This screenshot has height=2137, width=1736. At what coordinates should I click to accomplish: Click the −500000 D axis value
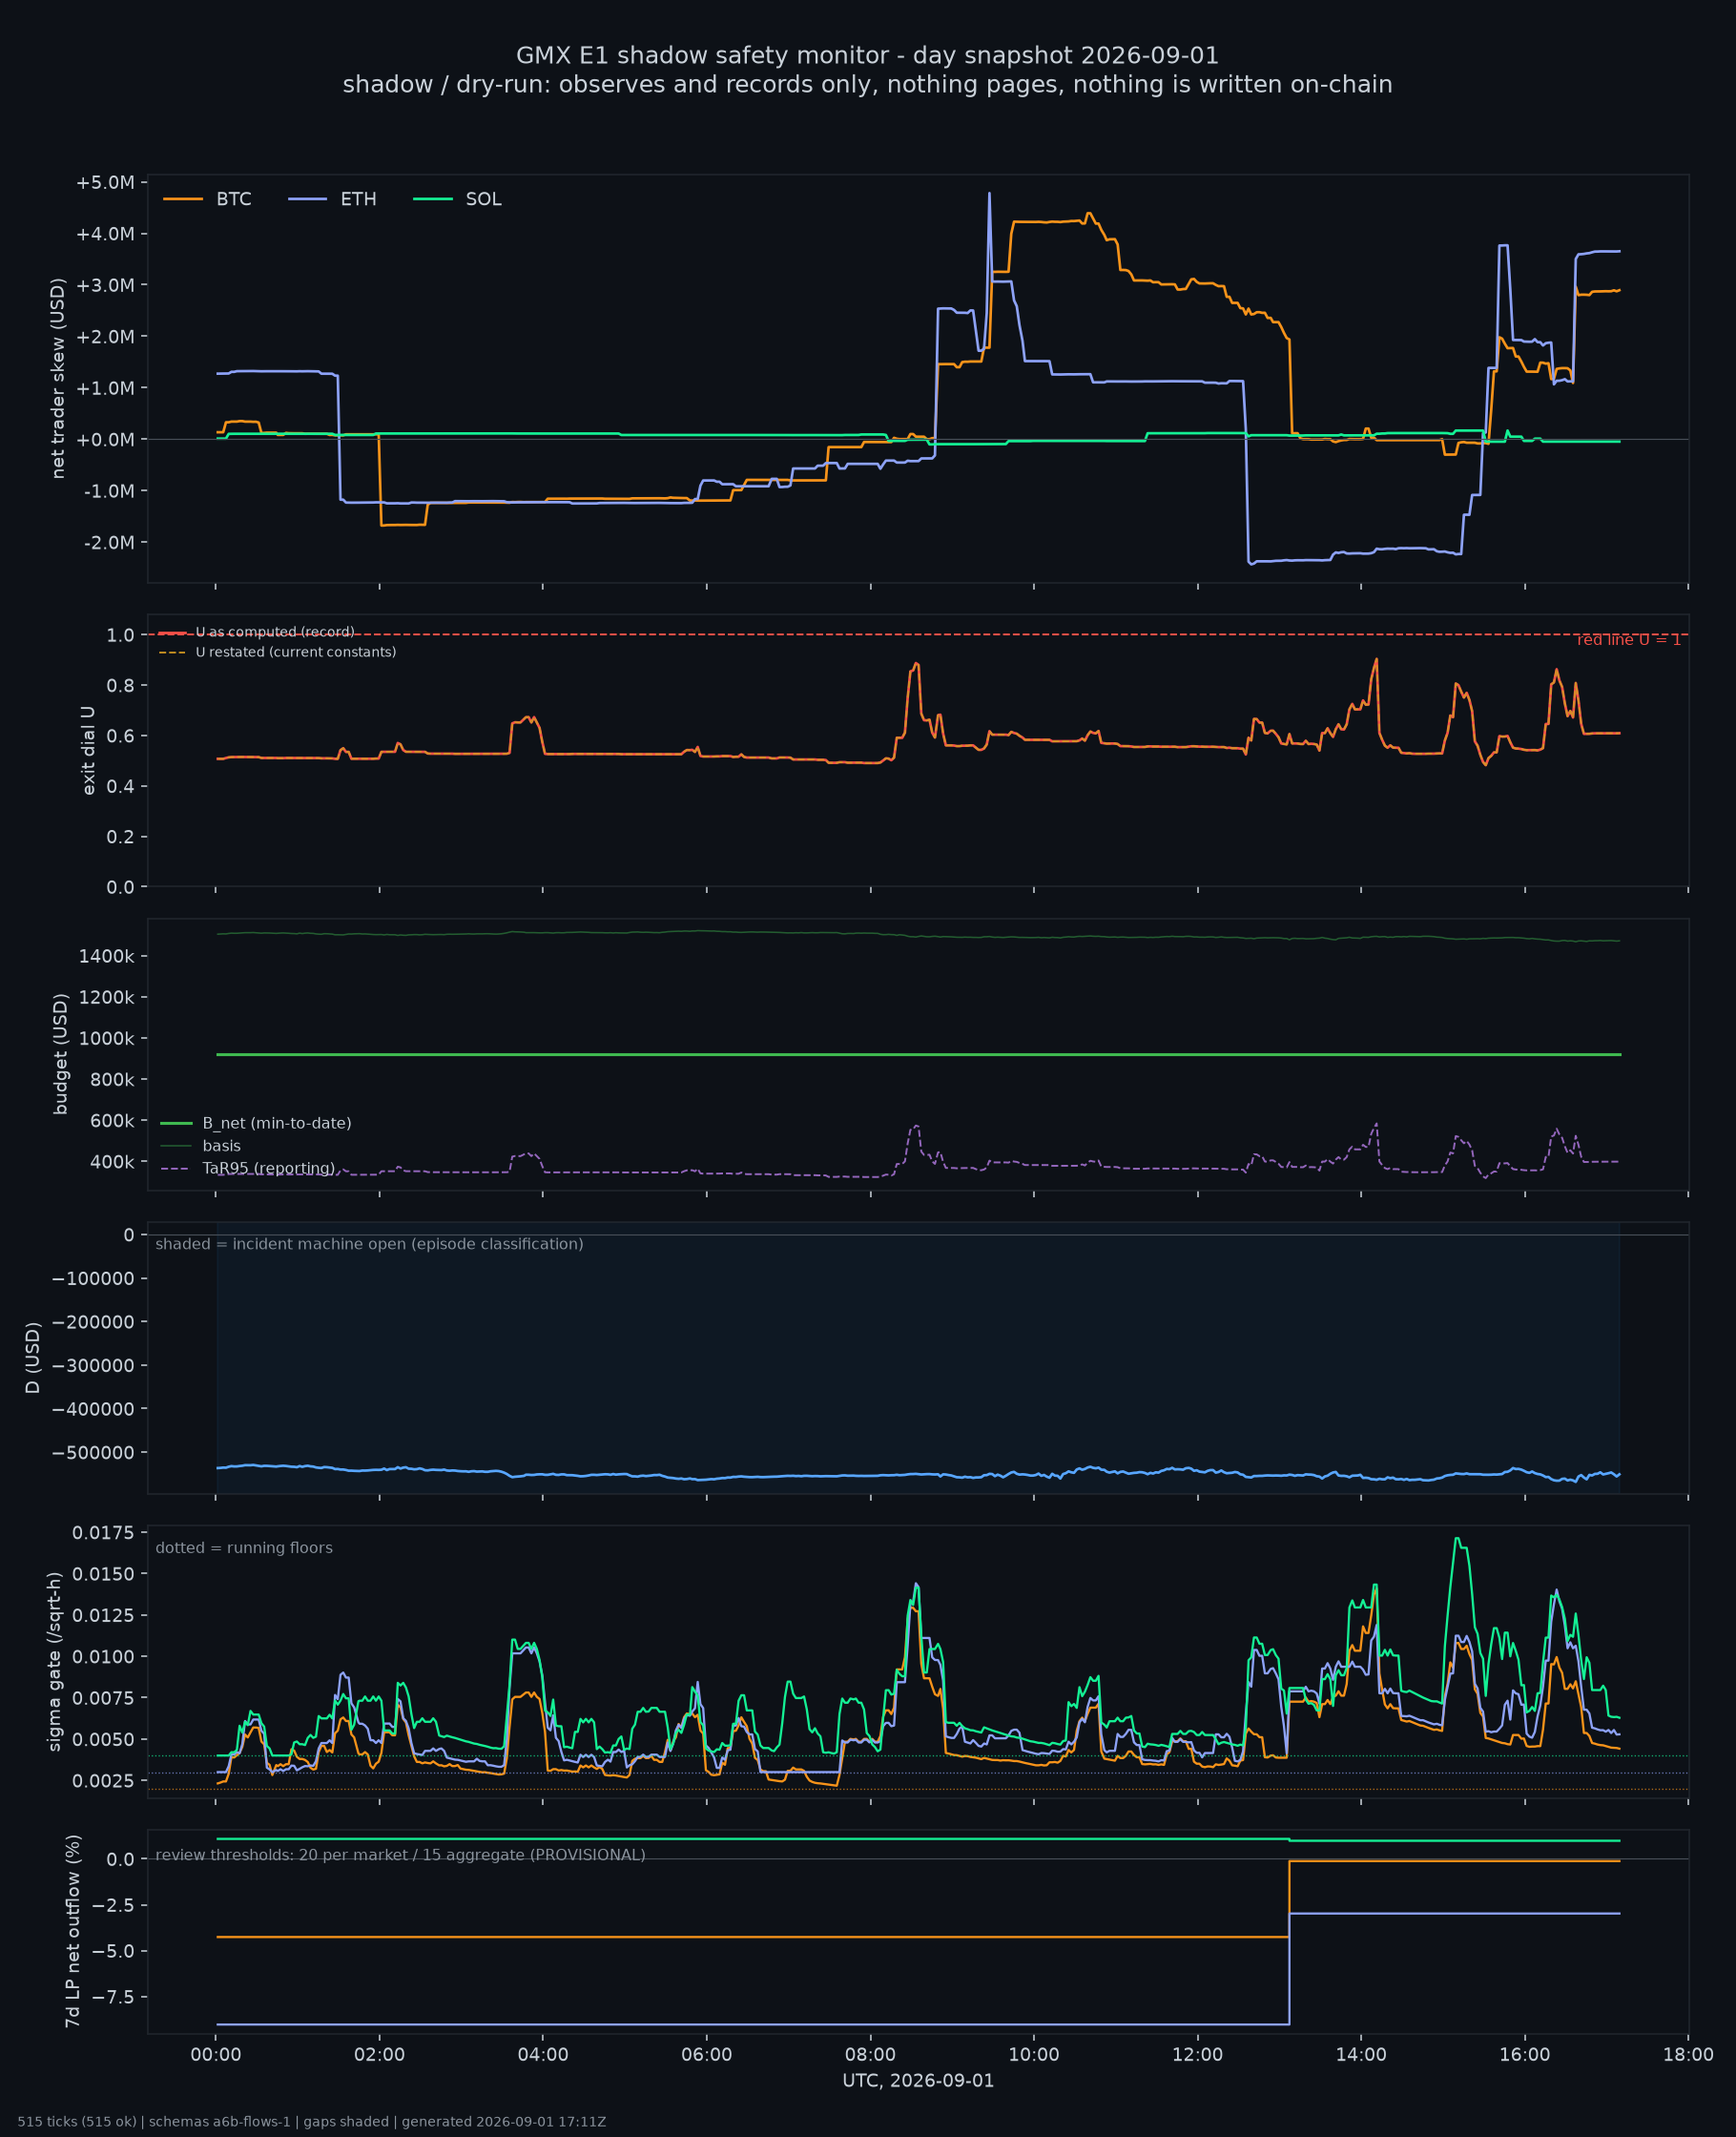(x=94, y=1453)
